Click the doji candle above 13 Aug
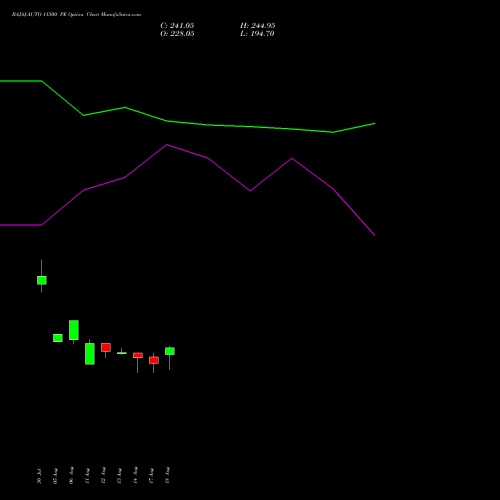 pos(122,353)
